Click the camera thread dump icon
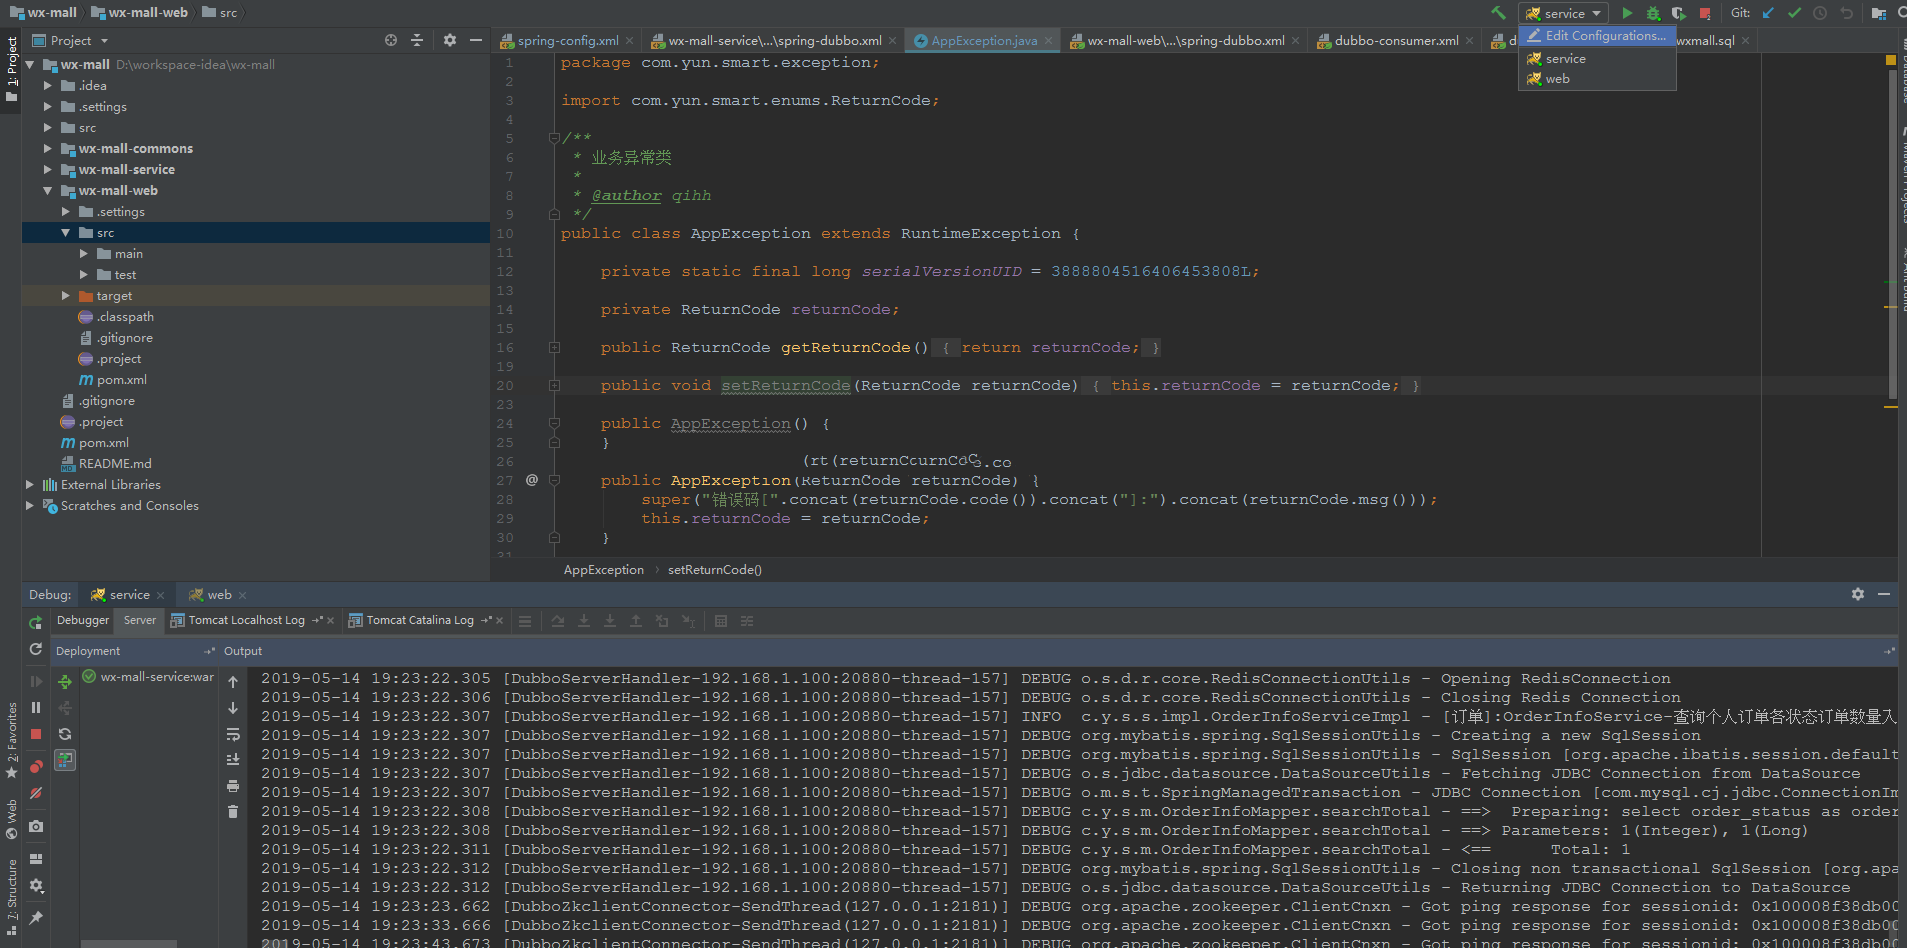 tap(36, 826)
